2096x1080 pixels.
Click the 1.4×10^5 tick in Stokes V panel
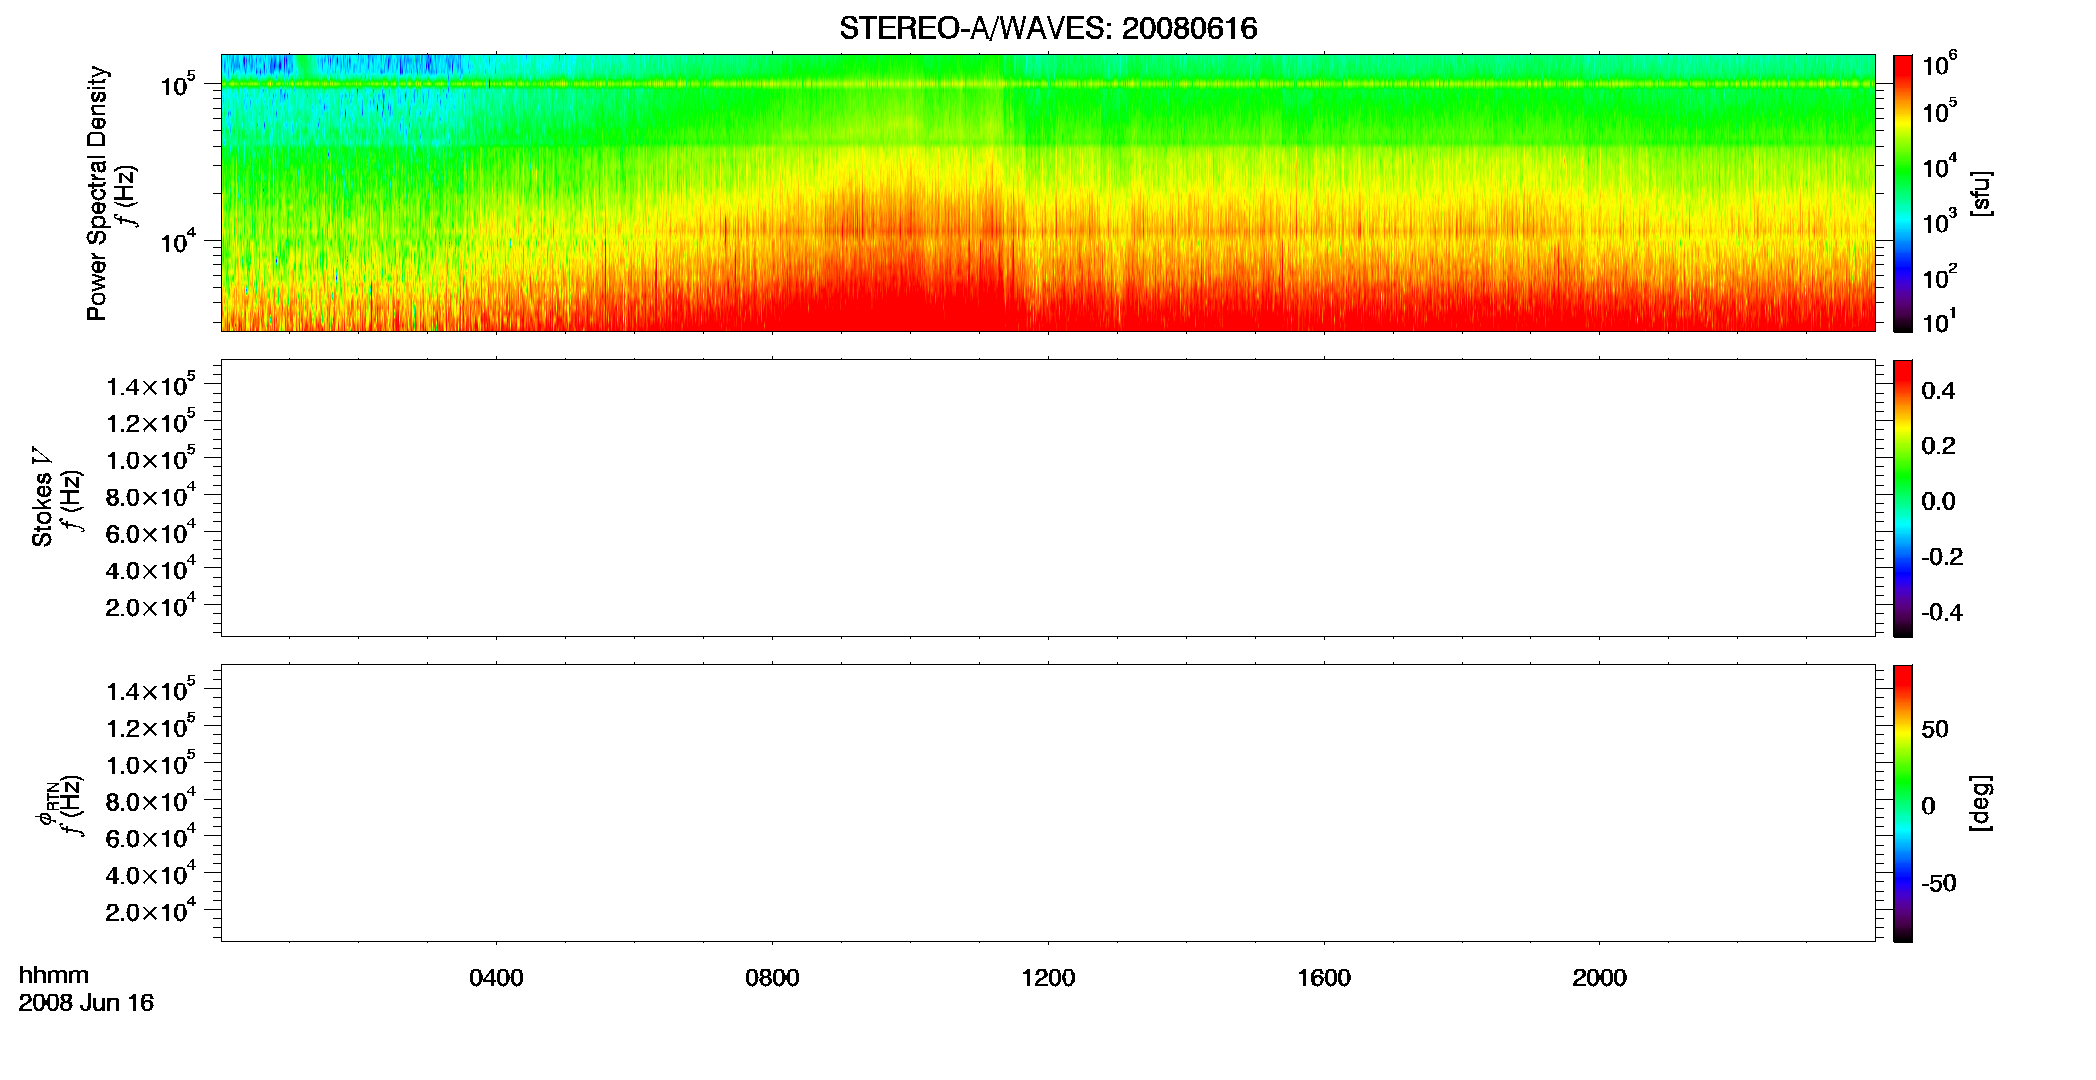[x=150, y=385]
